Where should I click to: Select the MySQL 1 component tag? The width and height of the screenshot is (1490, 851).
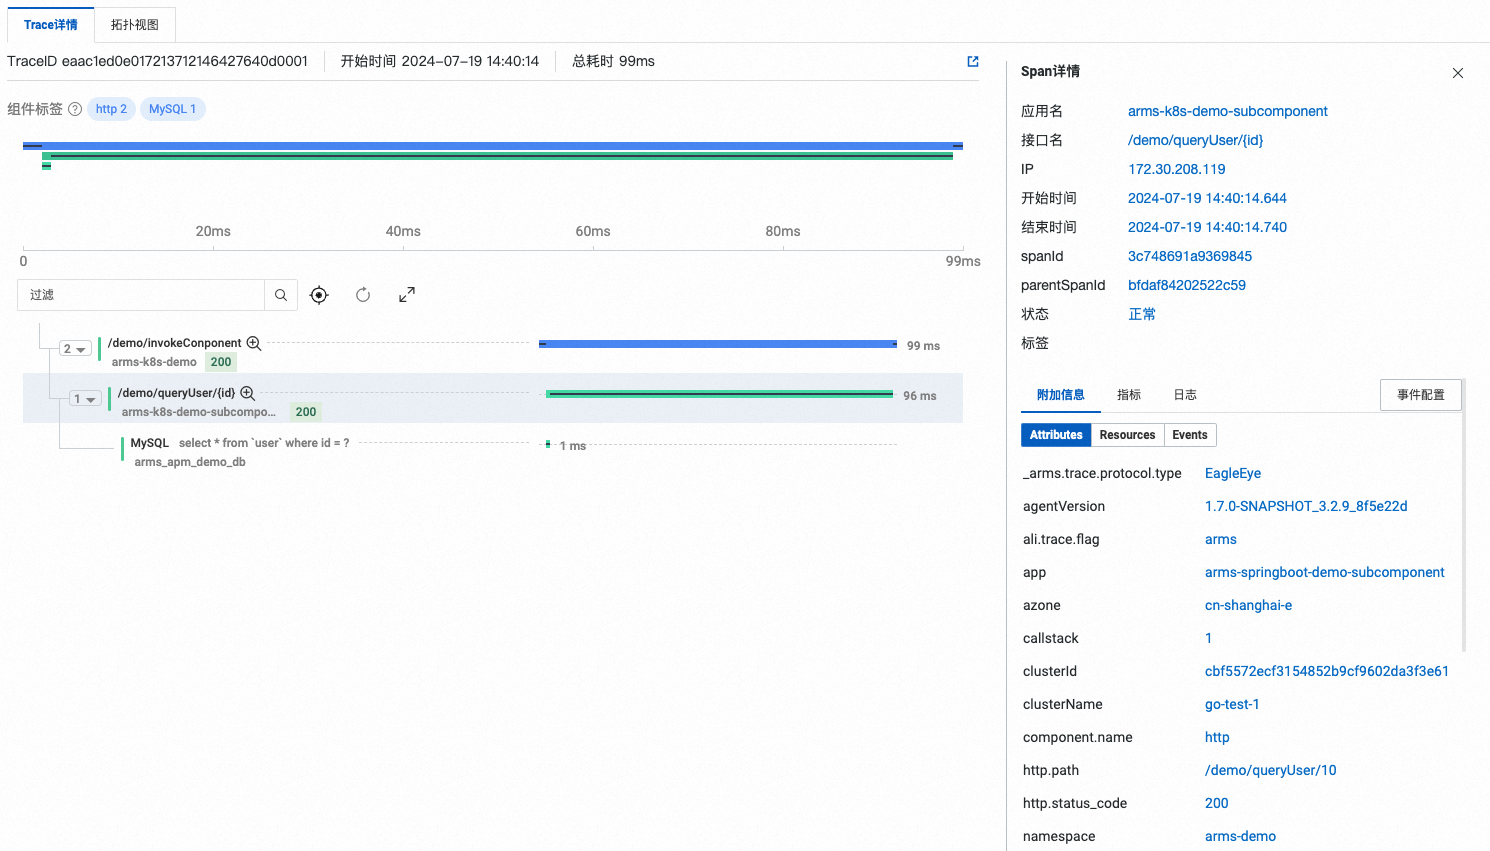coord(172,109)
